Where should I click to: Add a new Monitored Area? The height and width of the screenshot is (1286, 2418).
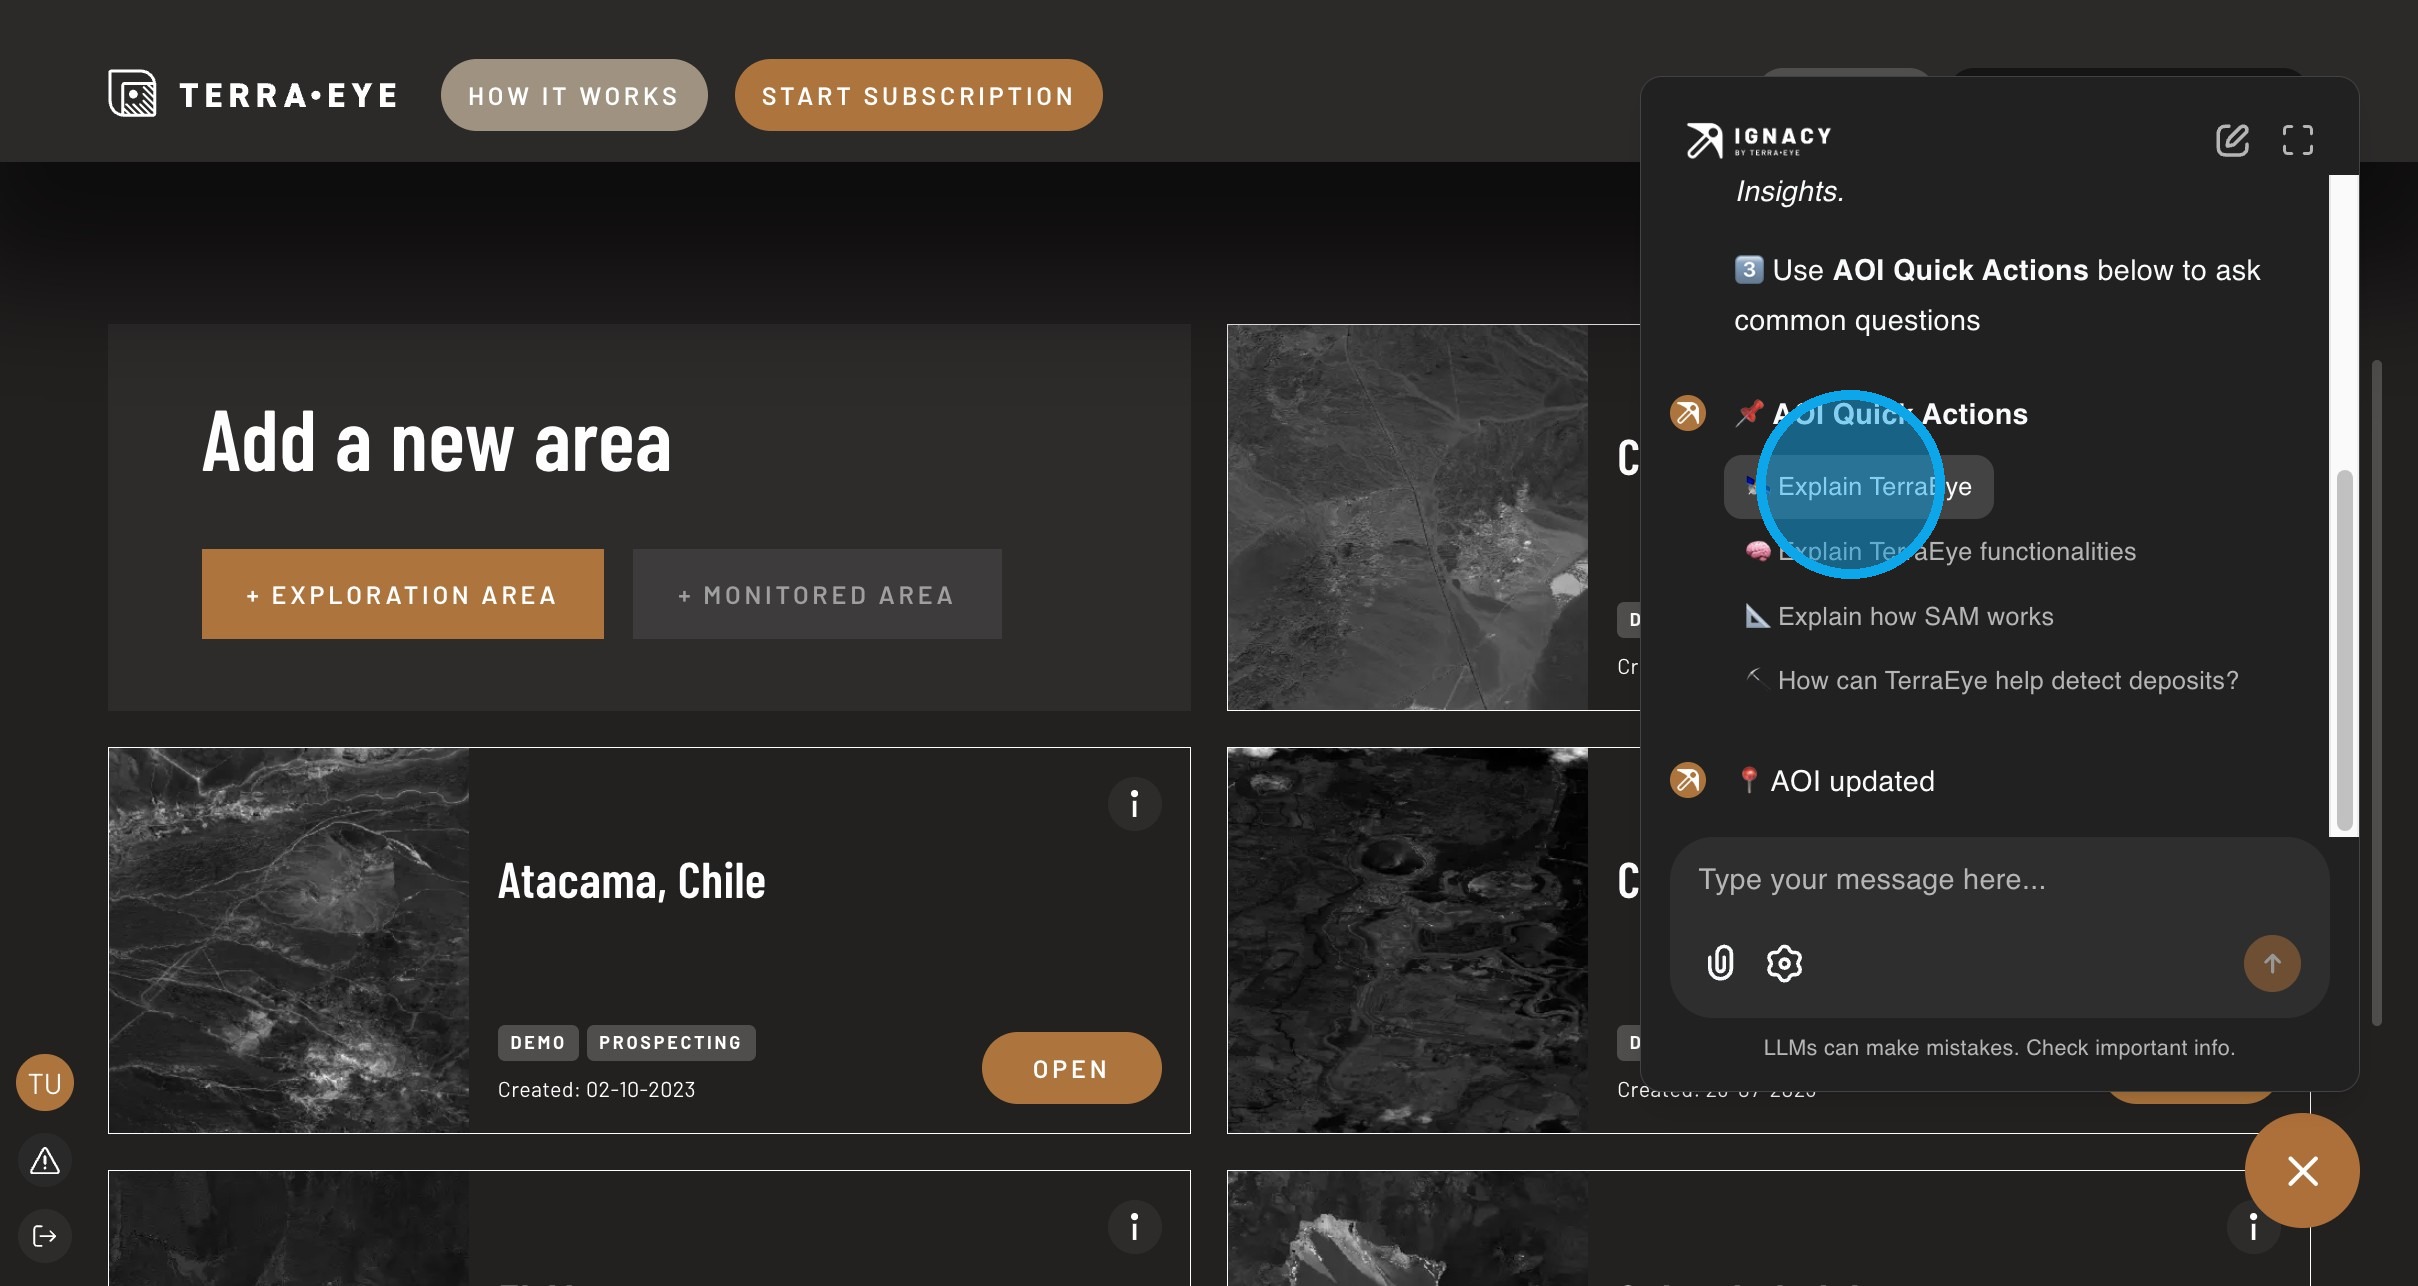pos(816,594)
